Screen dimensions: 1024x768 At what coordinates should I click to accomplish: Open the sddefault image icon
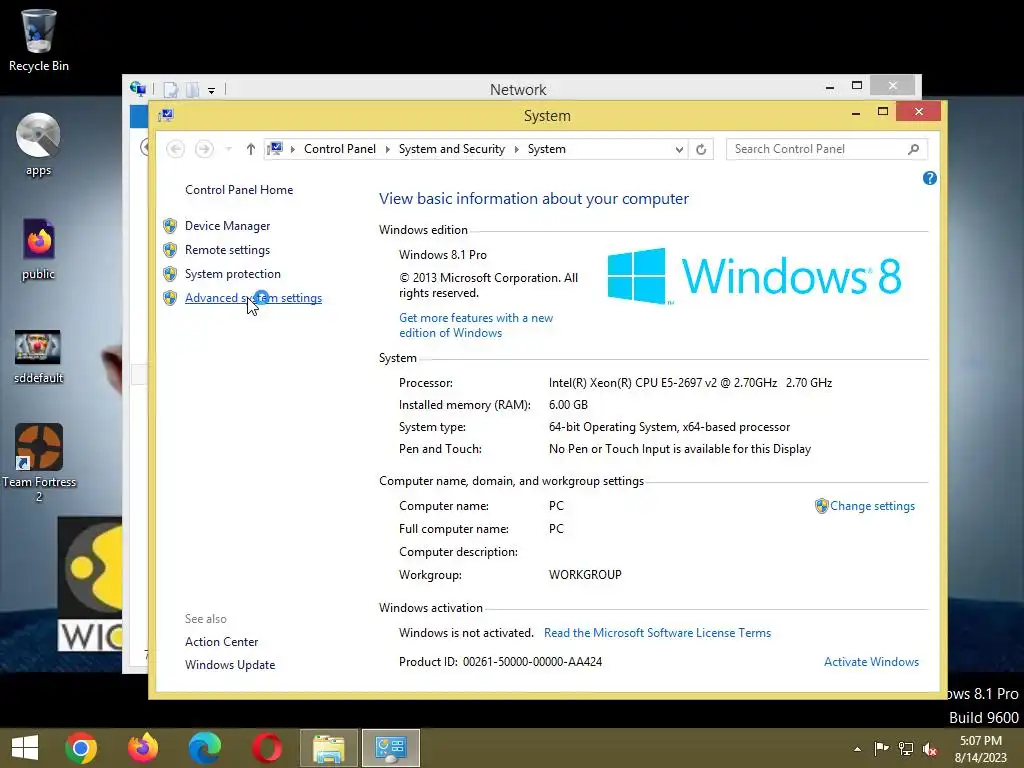point(39,357)
